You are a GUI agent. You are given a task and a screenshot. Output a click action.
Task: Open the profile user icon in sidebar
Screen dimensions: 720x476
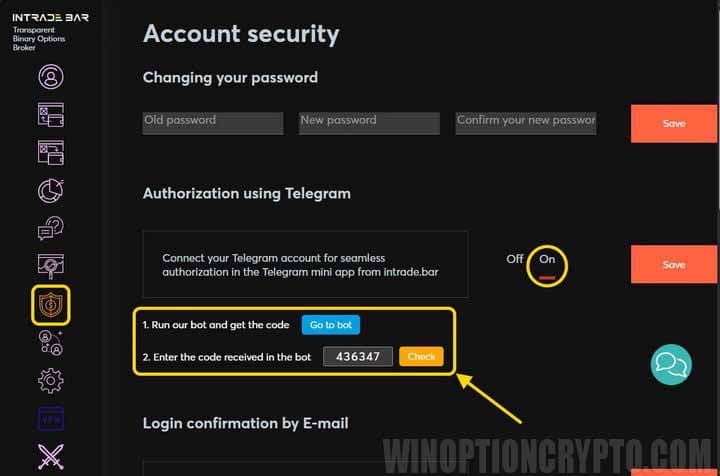(x=51, y=76)
